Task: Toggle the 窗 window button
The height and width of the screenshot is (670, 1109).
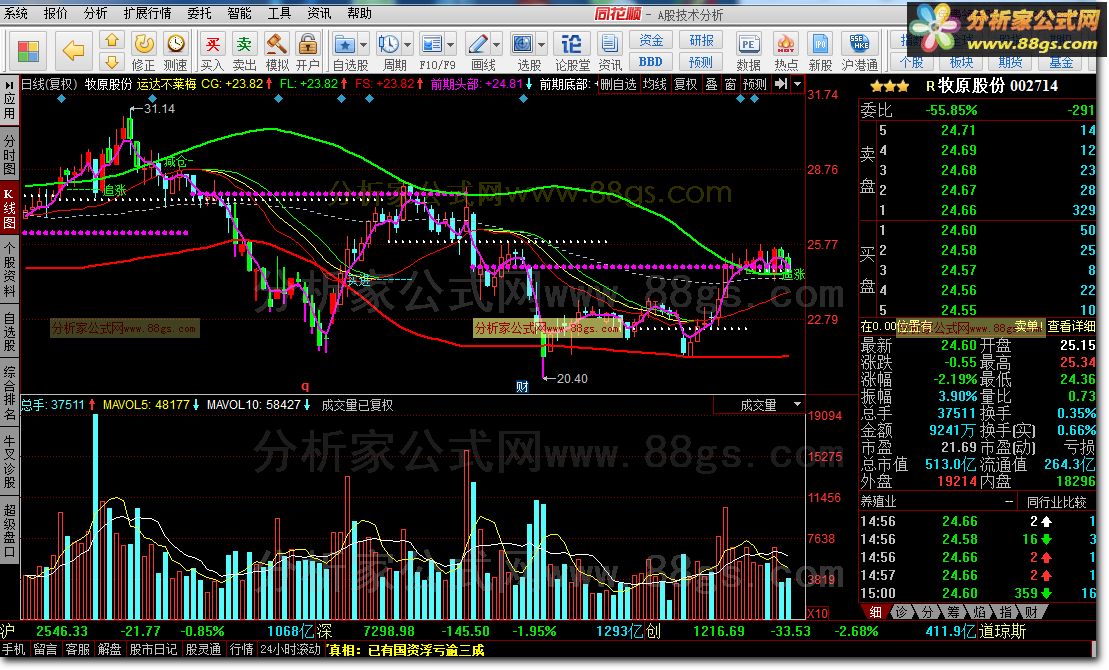Action: coord(731,84)
